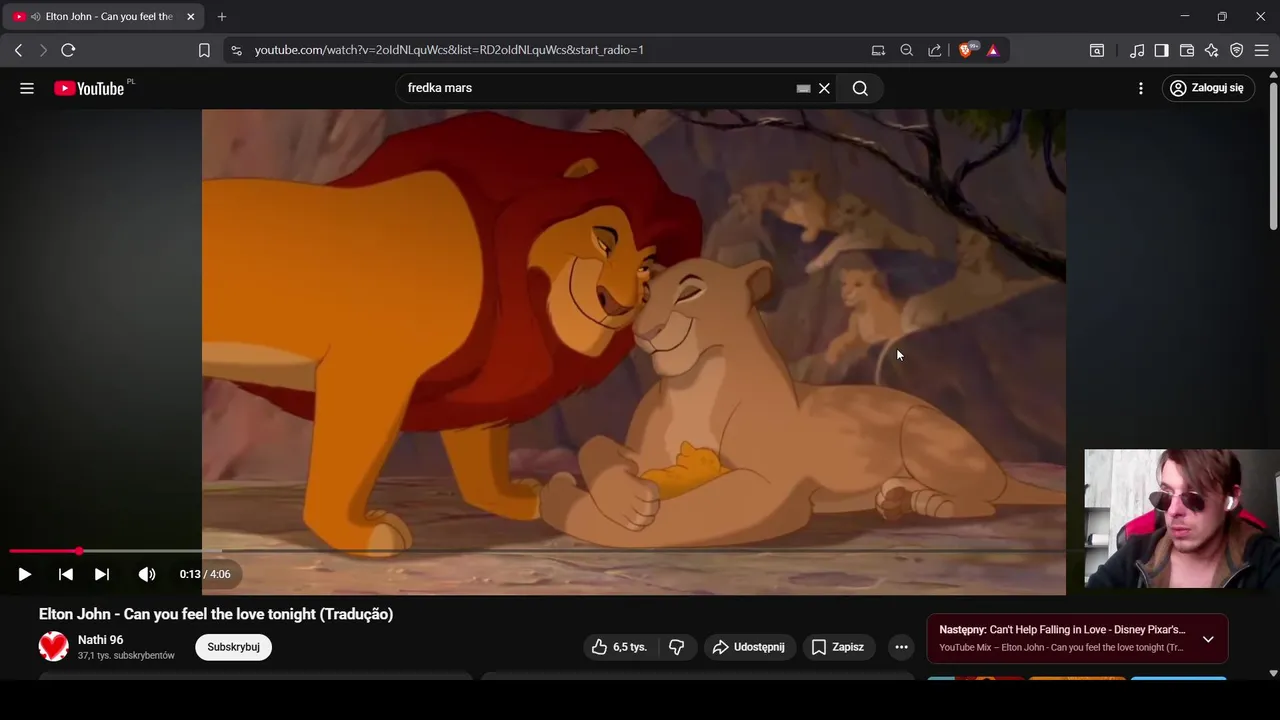Open the YouTube settings three-dot menu
The width and height of the screenshot is (1280, 720).
[1141, 88]
